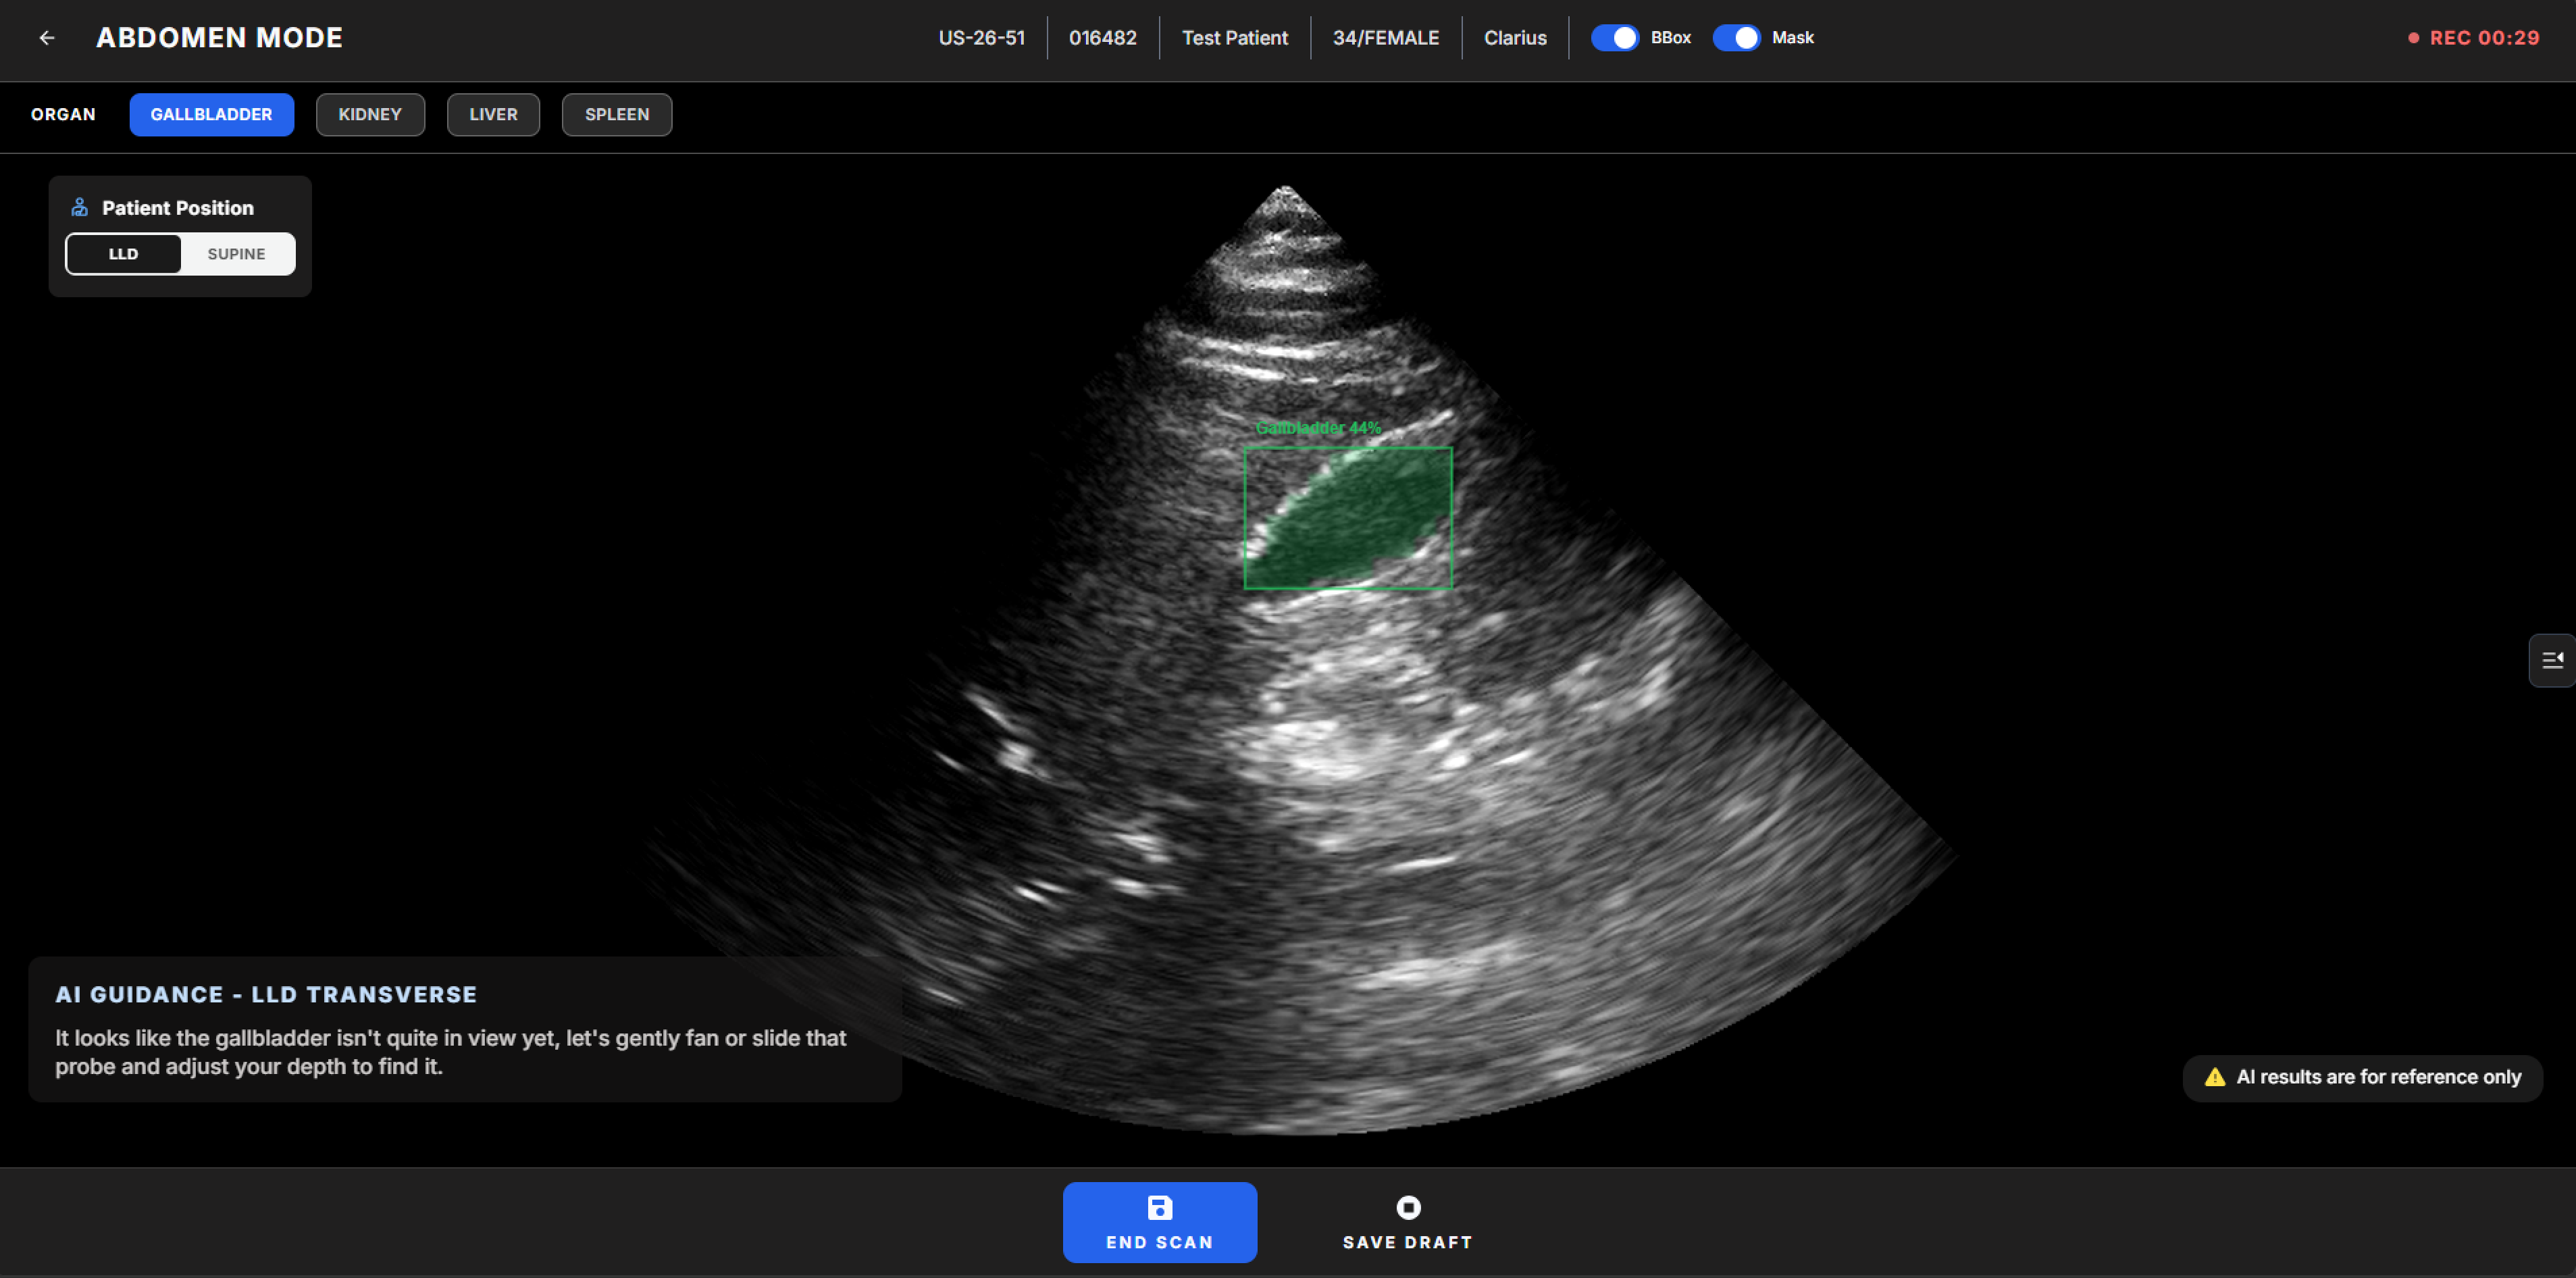The image size is (2576, 1278).
Task: Switch to the KIDNEY organ tab
Action: point(370,114)
